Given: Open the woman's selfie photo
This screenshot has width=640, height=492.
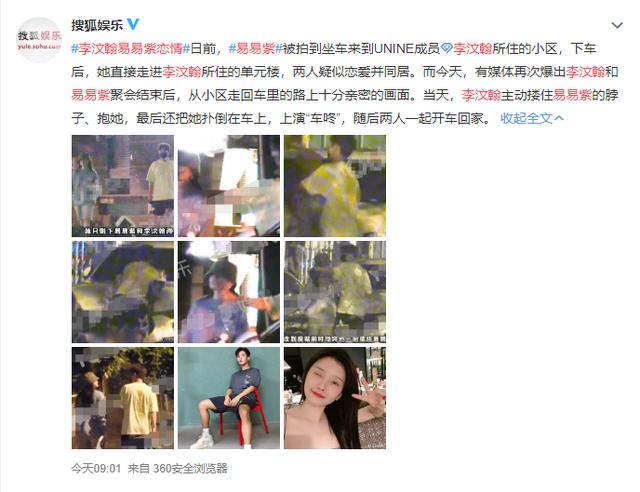Looking at the screenshot, I should click(335, 398).
